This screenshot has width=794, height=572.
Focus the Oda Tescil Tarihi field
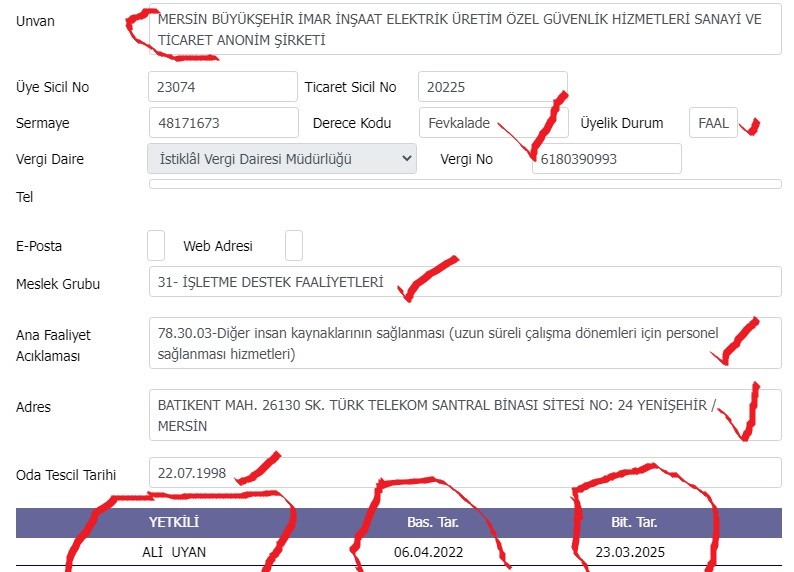(465, 473)
